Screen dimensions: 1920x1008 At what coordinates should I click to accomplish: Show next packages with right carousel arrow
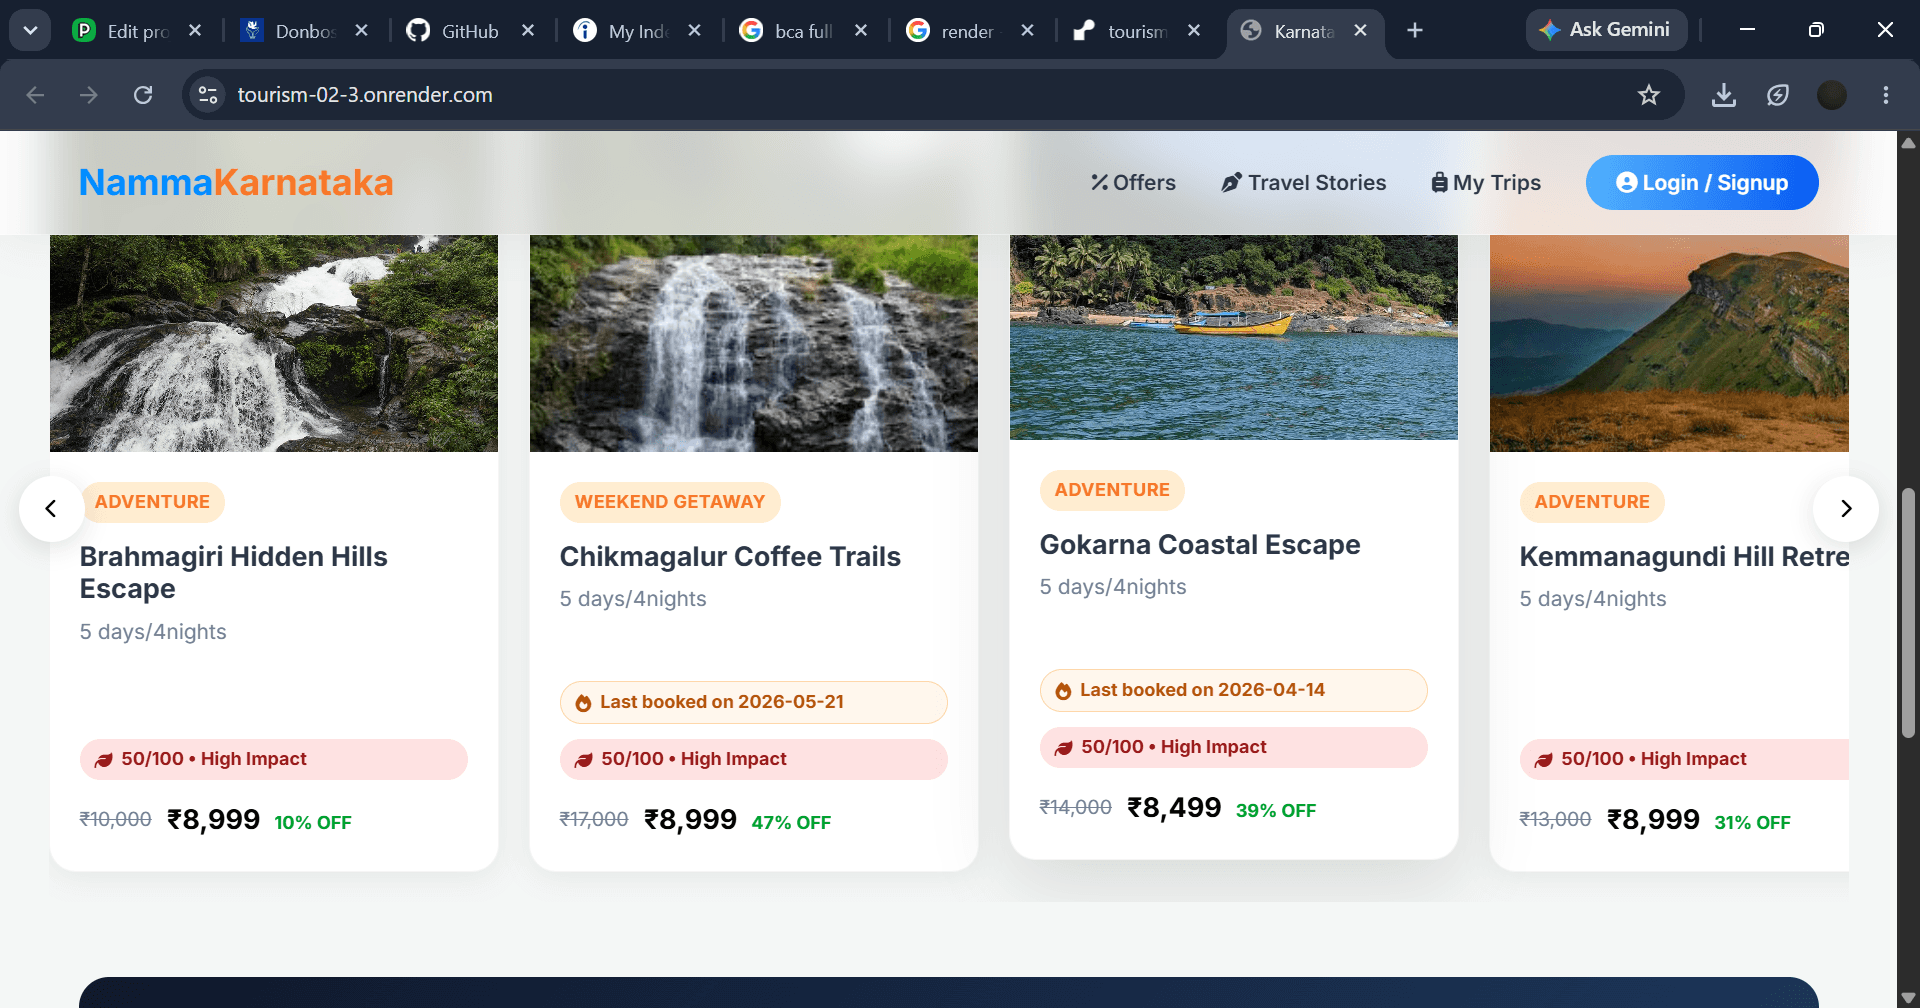1846,508
